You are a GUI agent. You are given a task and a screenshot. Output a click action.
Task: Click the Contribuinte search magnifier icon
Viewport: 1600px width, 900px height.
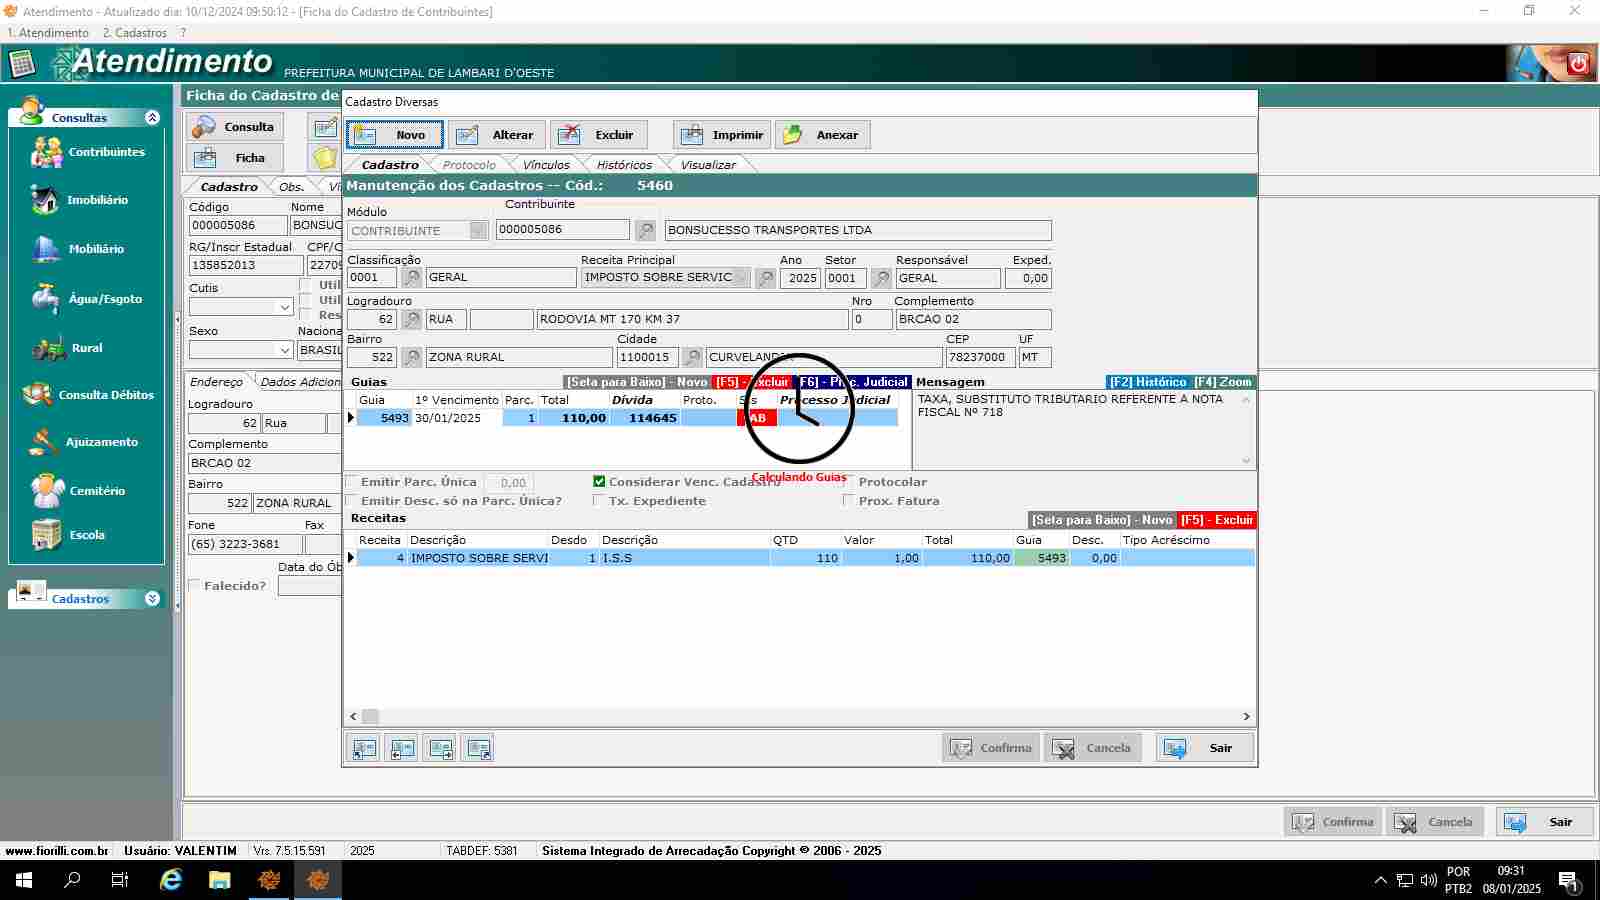(x=646, y=231)
